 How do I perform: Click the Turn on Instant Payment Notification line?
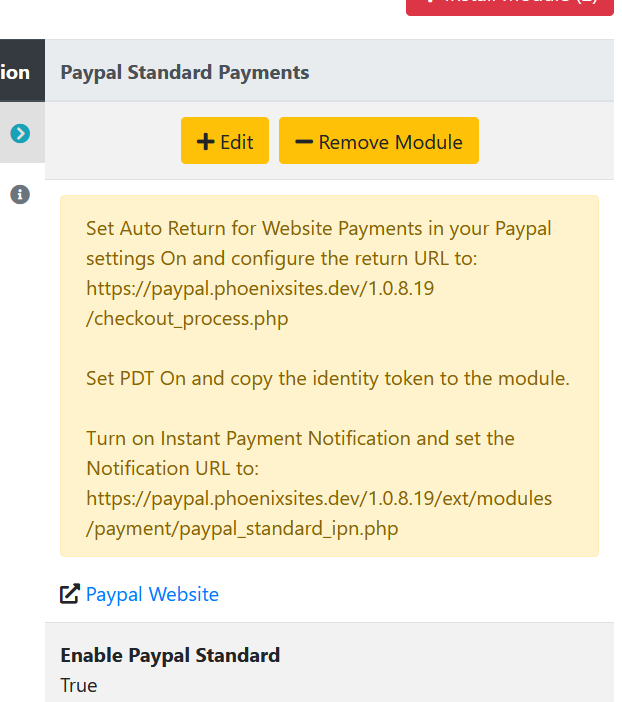coord(300,438)
